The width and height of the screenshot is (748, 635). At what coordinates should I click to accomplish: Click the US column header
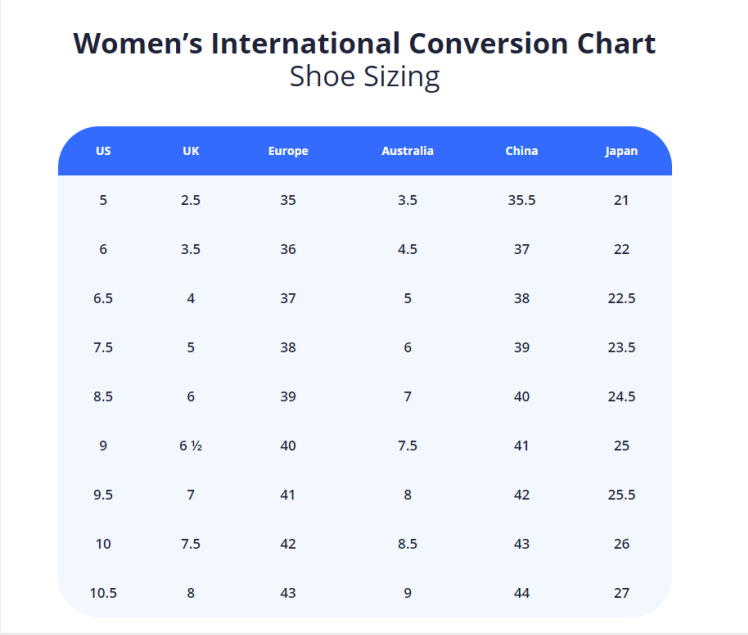click(x=103, y=151)
